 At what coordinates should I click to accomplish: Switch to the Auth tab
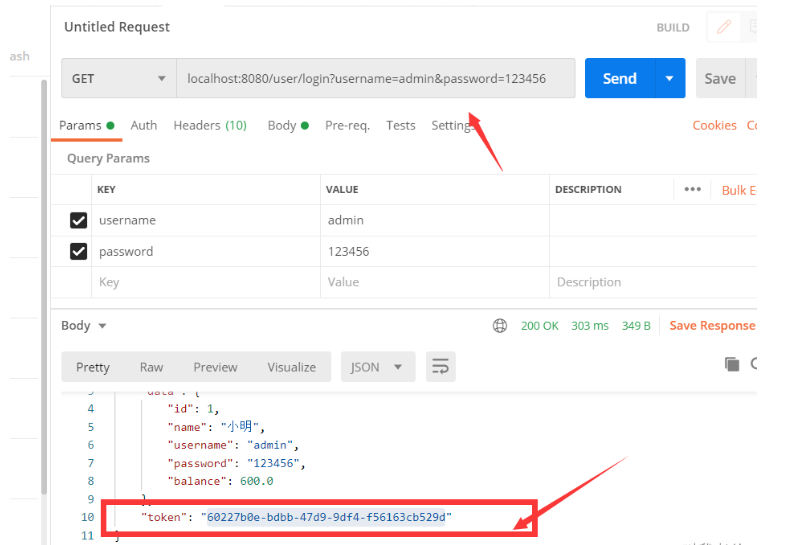coord(143,125)
